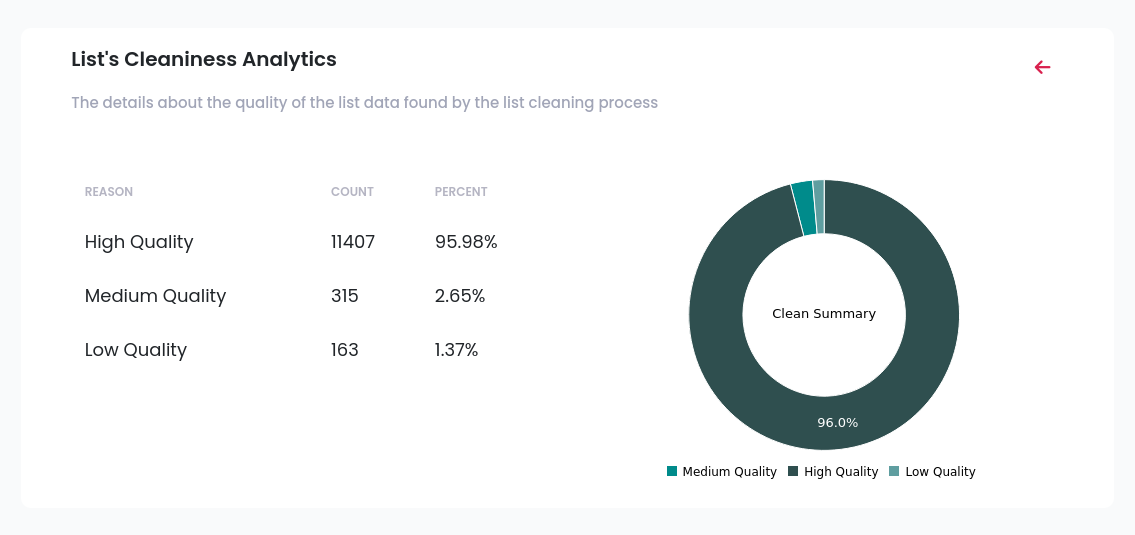Click the REASON column header

(x=109, y=192)
